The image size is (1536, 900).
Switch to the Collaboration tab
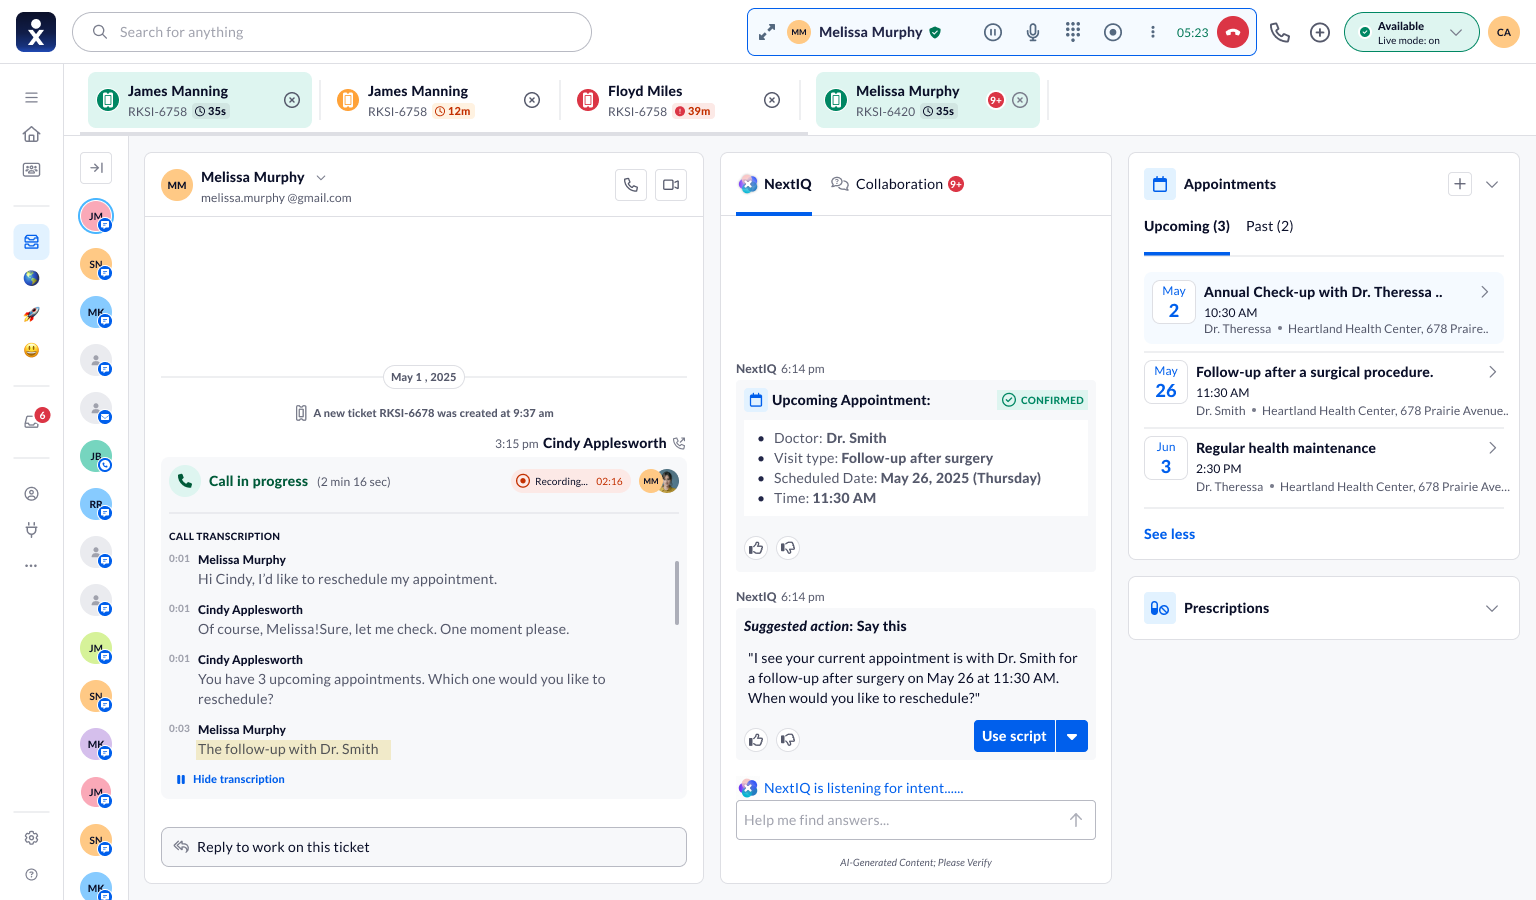897,184
